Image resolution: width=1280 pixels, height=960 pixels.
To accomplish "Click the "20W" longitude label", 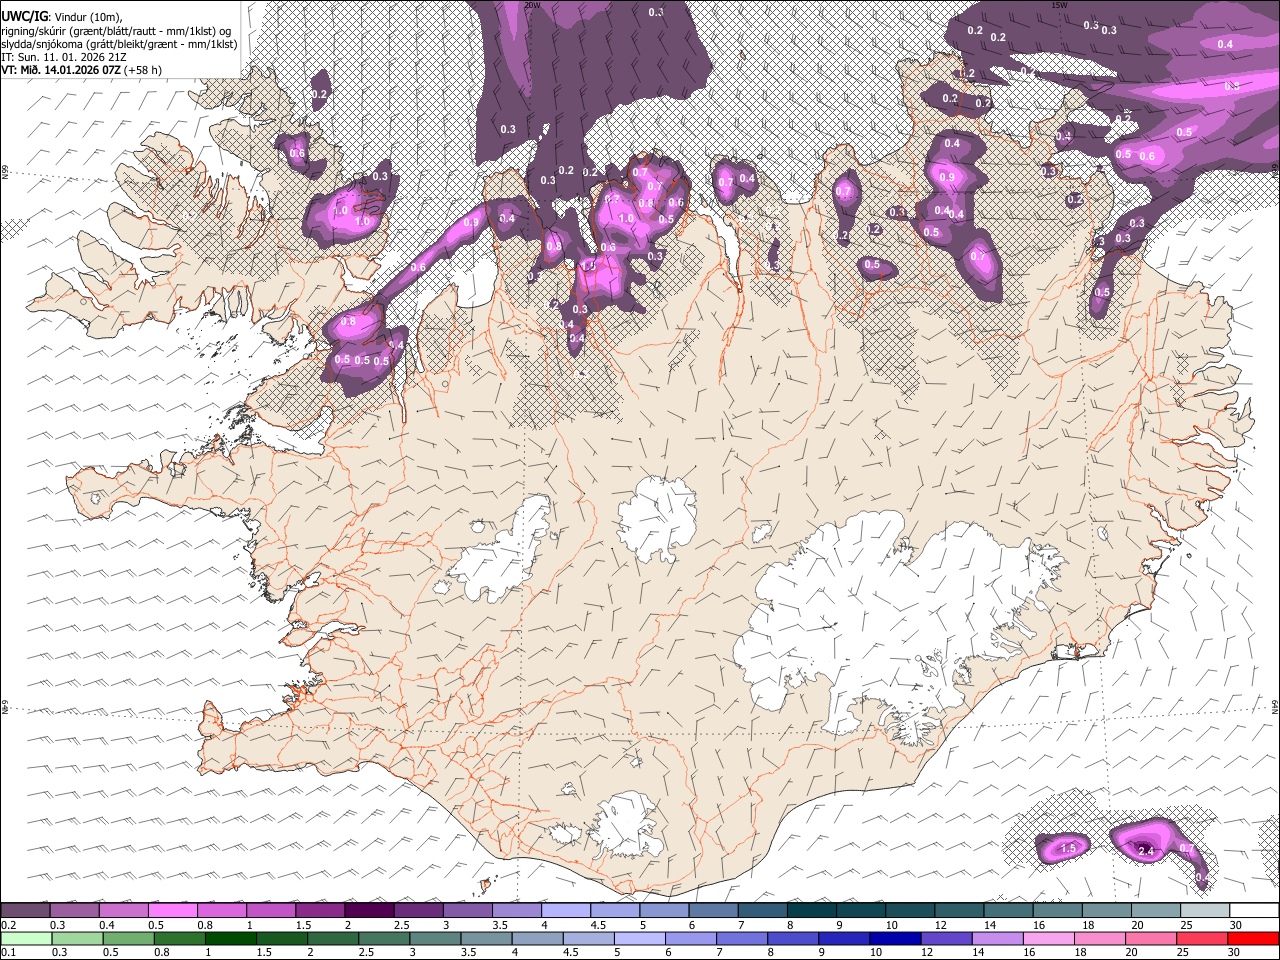I will click(532, 5).
